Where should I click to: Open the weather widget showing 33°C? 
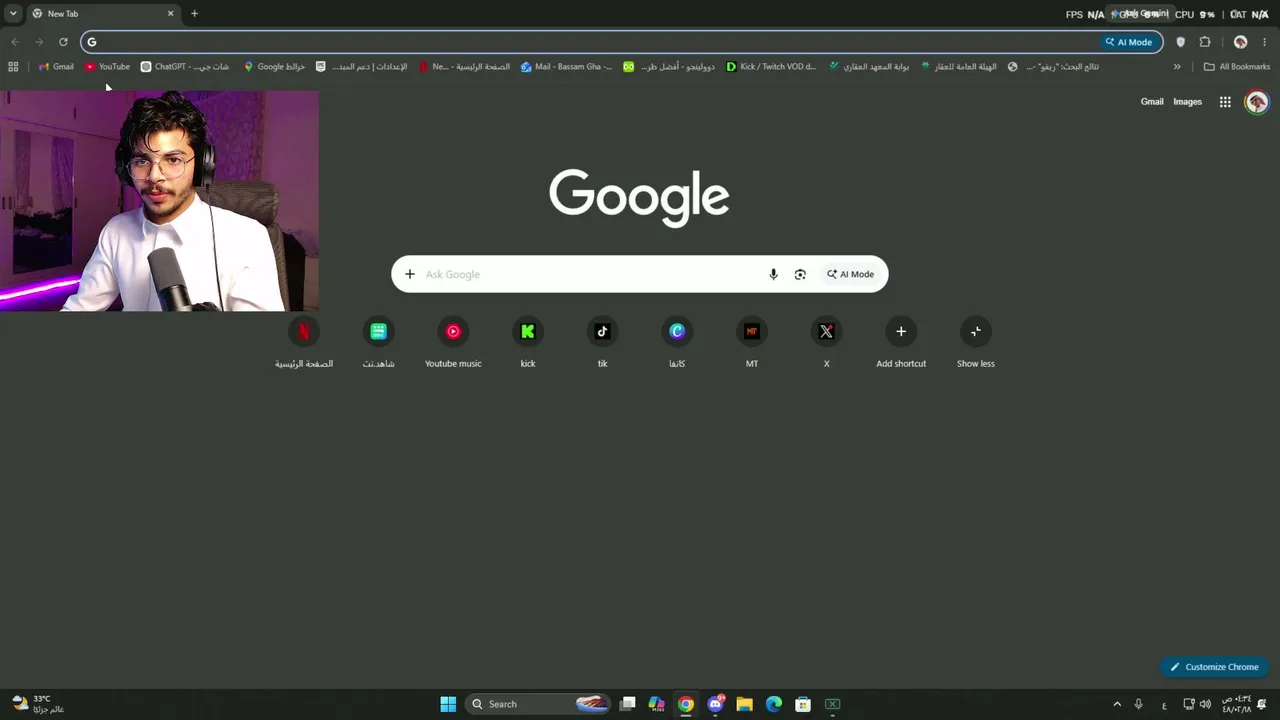37,704
